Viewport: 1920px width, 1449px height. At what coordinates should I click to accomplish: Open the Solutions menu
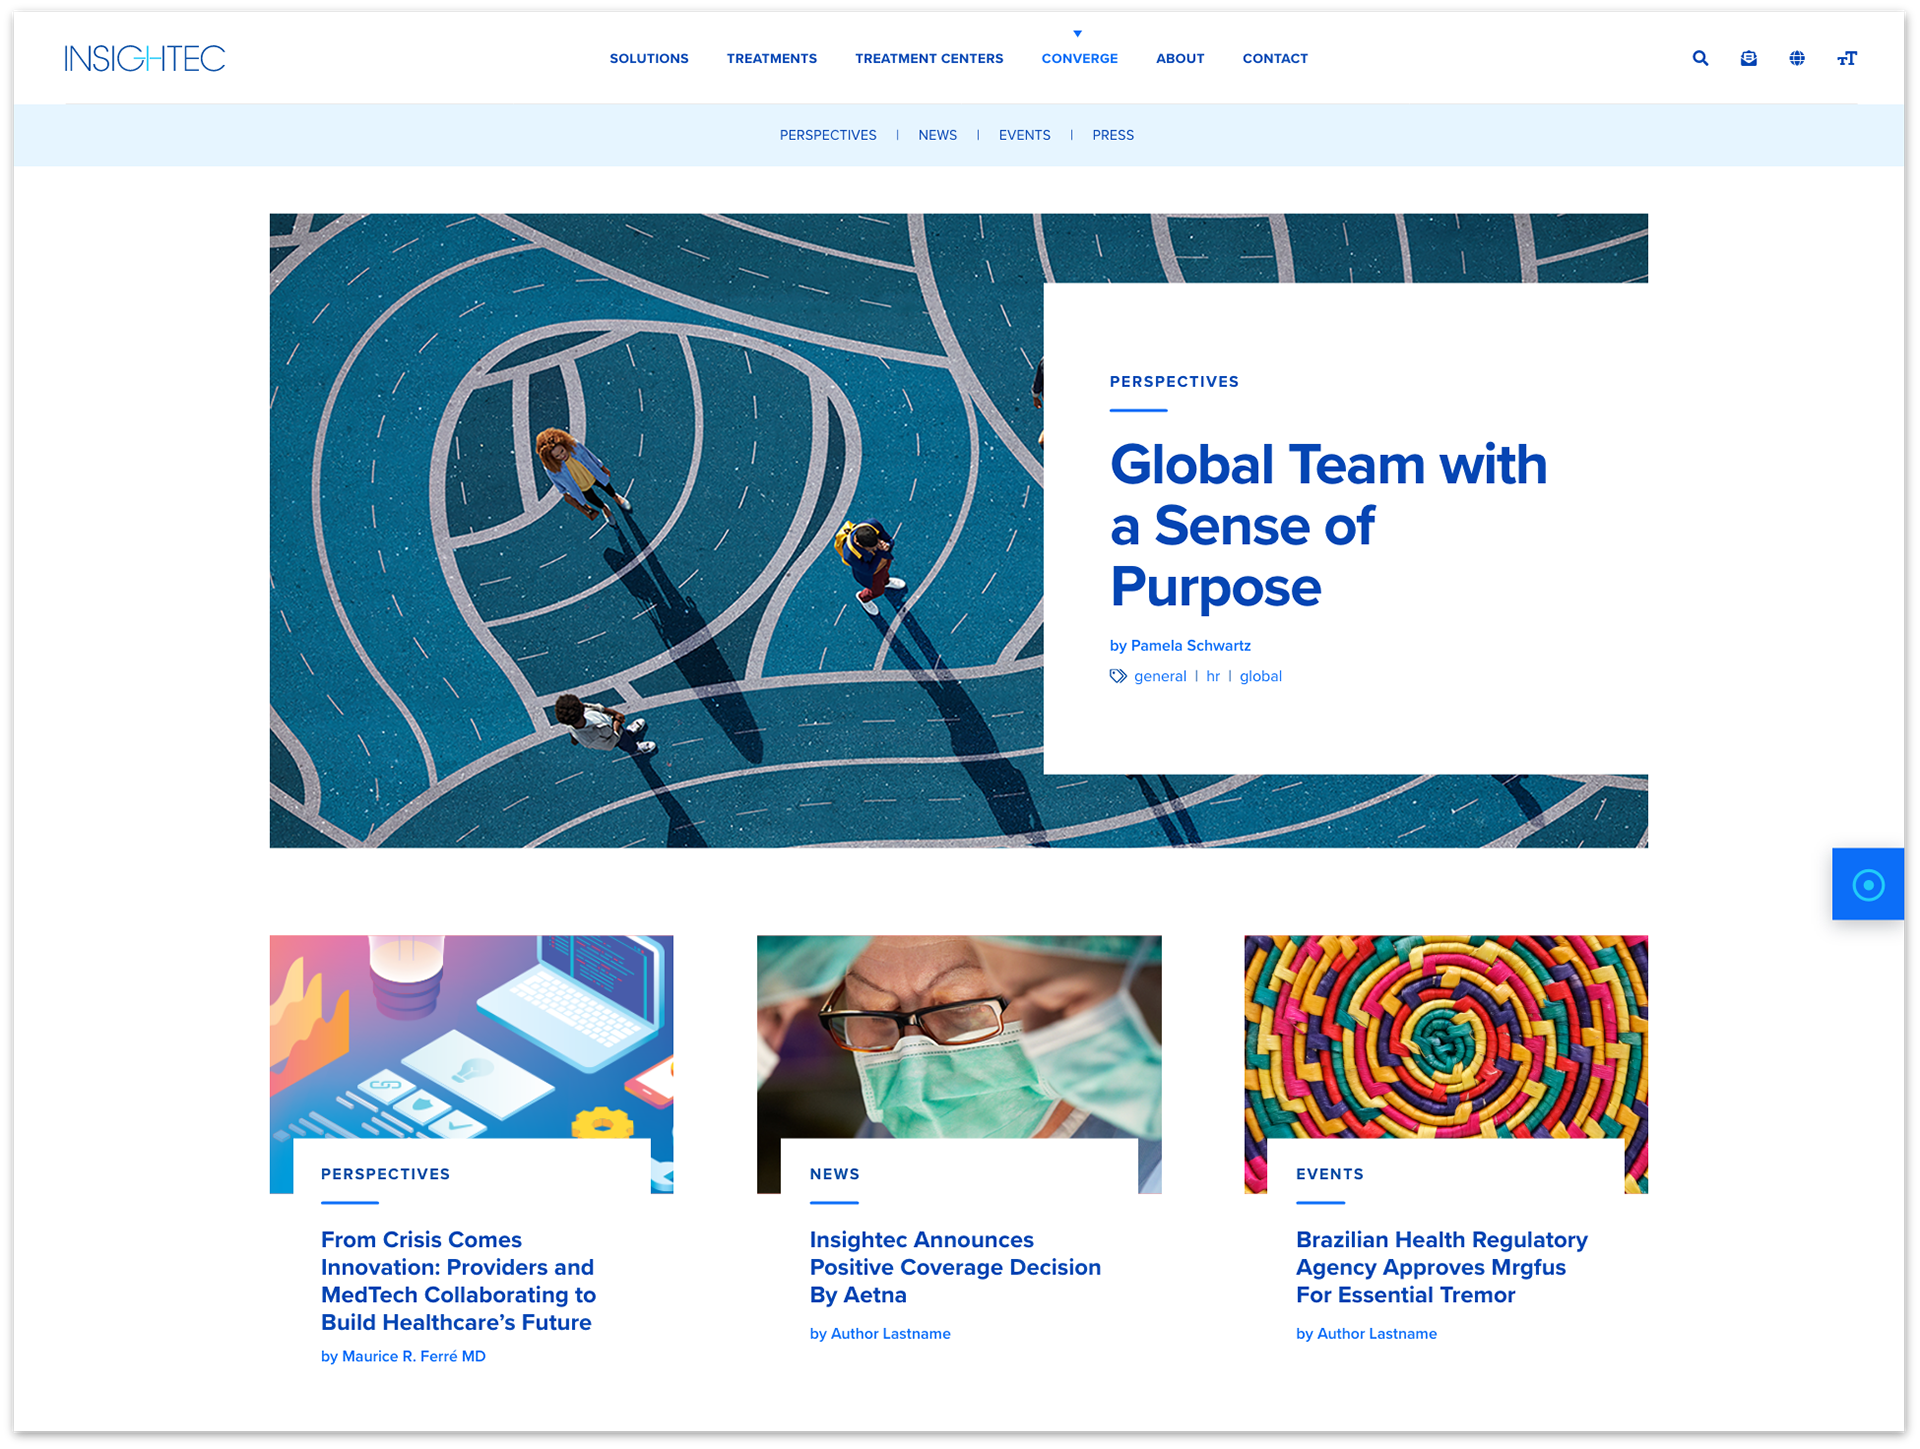coord(649,58)
